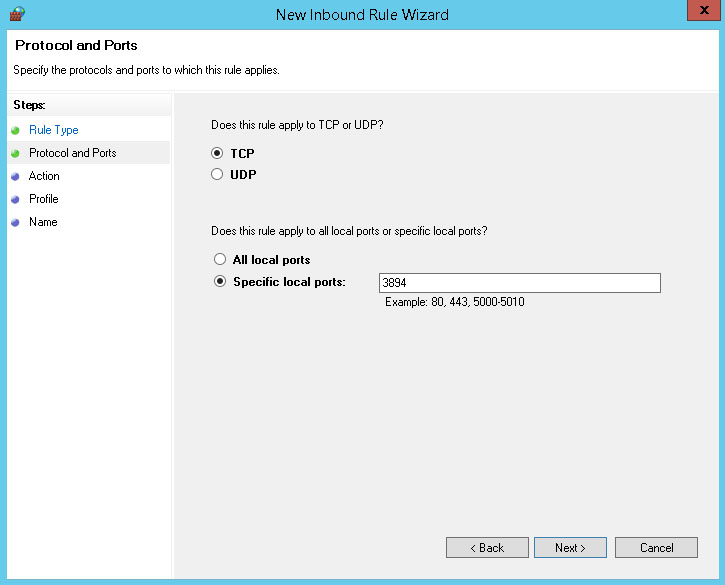Screen dimensions: 725x585
Task: Select the UDP protocol radio button
Action: (x=217, y=174)
